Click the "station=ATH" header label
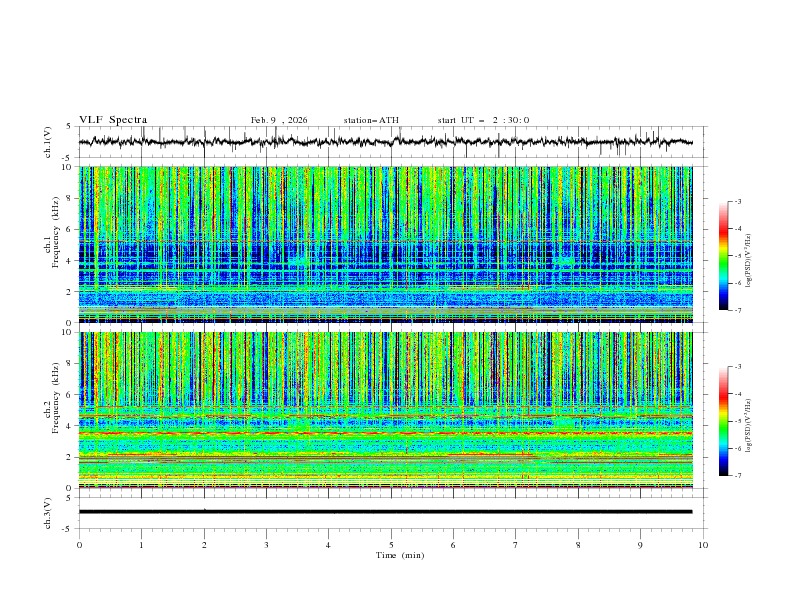This screenshot has width=792, height=612. point(371,120)
